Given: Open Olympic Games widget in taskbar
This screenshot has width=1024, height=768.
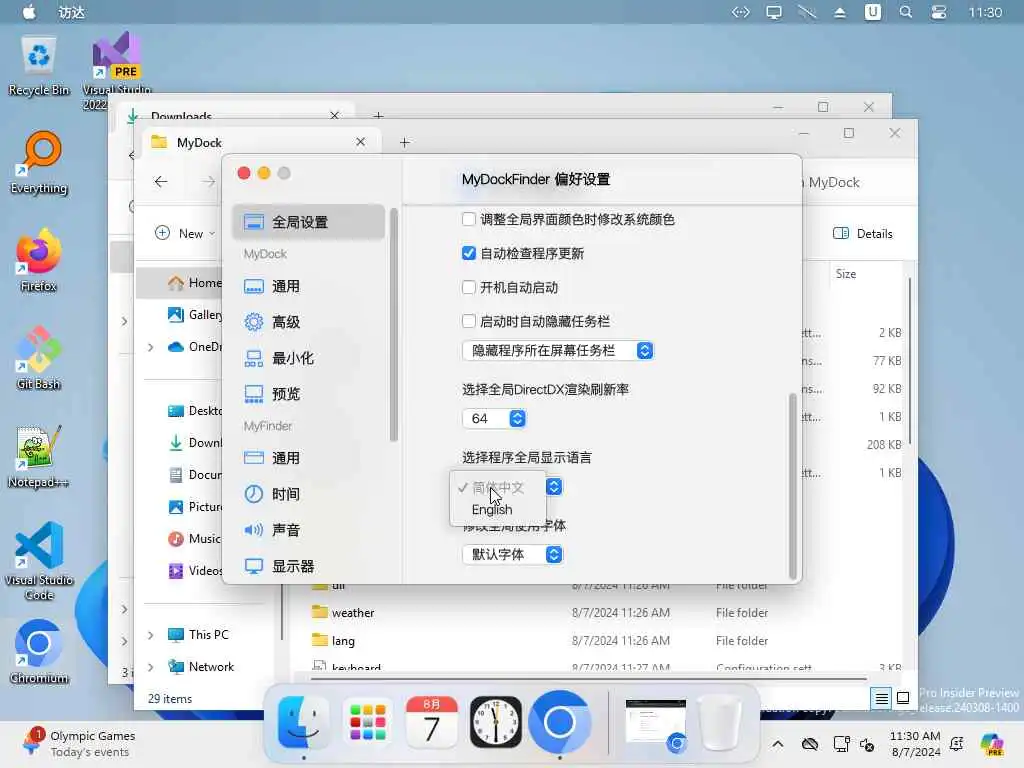Looking at the screenshot, I should click(x=78, y=744).
